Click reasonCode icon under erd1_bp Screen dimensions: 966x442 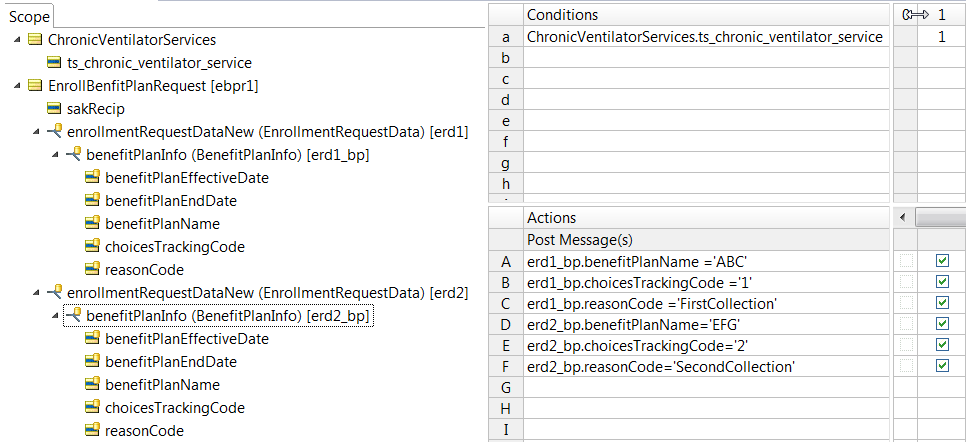pyautogui.click(x=92, y=269)
